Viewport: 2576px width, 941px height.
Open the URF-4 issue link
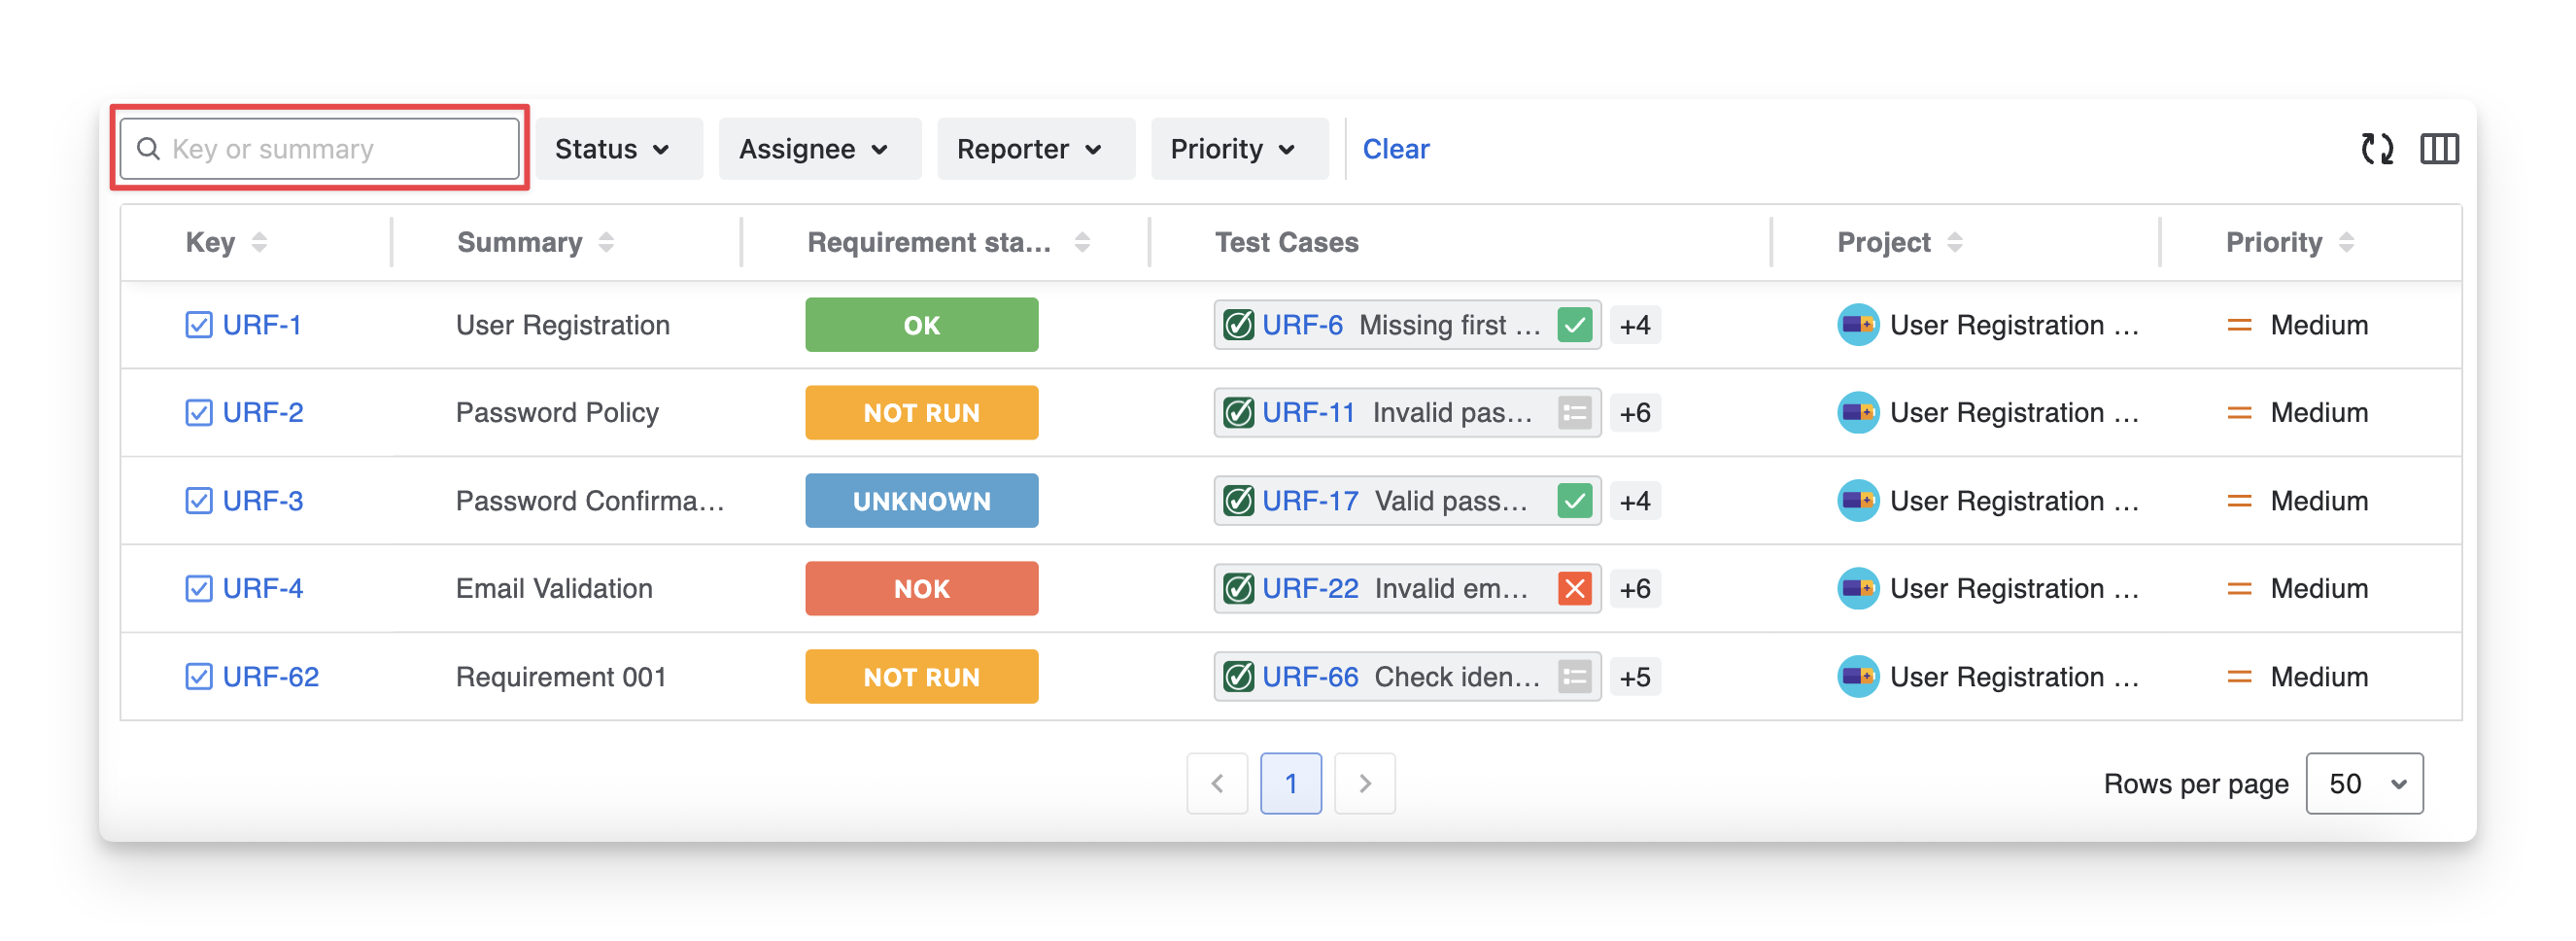pos(262,589)
